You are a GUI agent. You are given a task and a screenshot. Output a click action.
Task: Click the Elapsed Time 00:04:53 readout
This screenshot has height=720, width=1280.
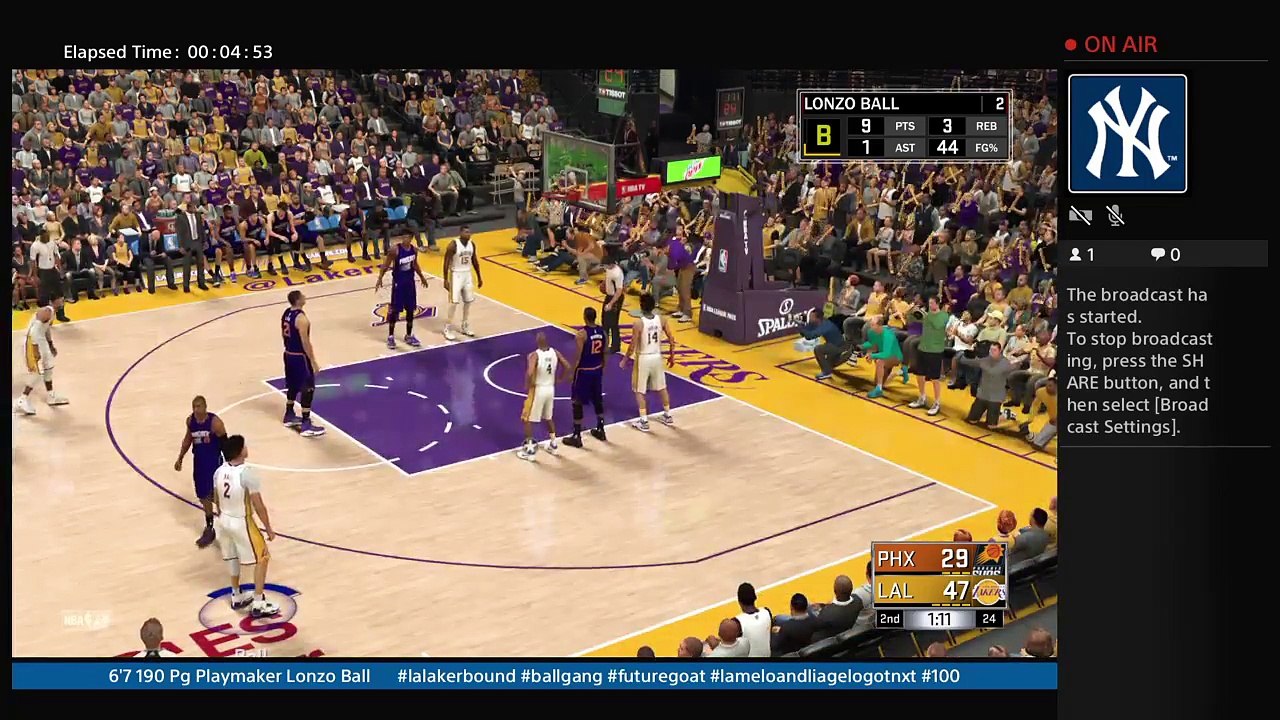pyautogui.click(x=168, y=52)
